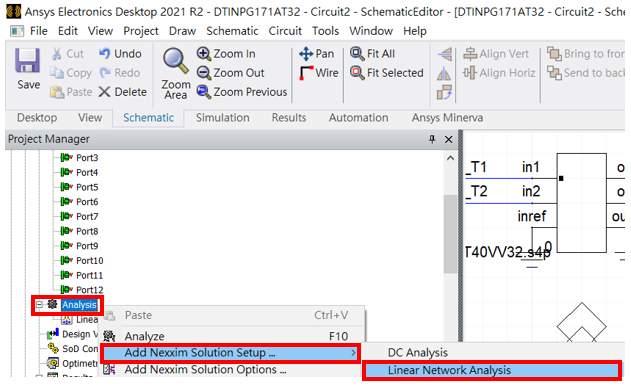Screen dimensions: 631x387
Task: Switch to the Automation ribbon tab
Action: pos(358,118)
